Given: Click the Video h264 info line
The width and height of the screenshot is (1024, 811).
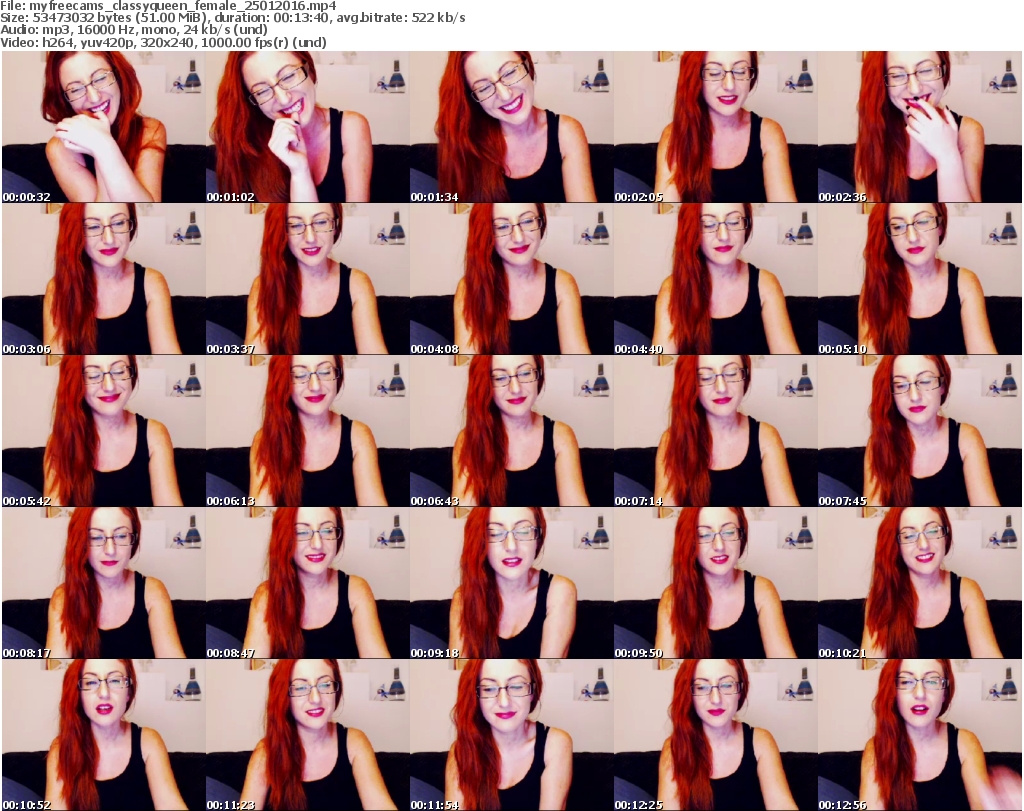Looking at the screenshot, I should coord(163,42).
